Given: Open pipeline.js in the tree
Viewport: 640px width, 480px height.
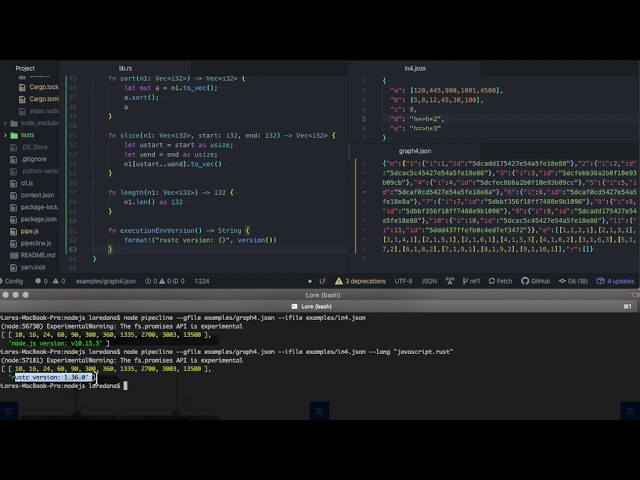Looking at the screenshot, I should (36, 243).
